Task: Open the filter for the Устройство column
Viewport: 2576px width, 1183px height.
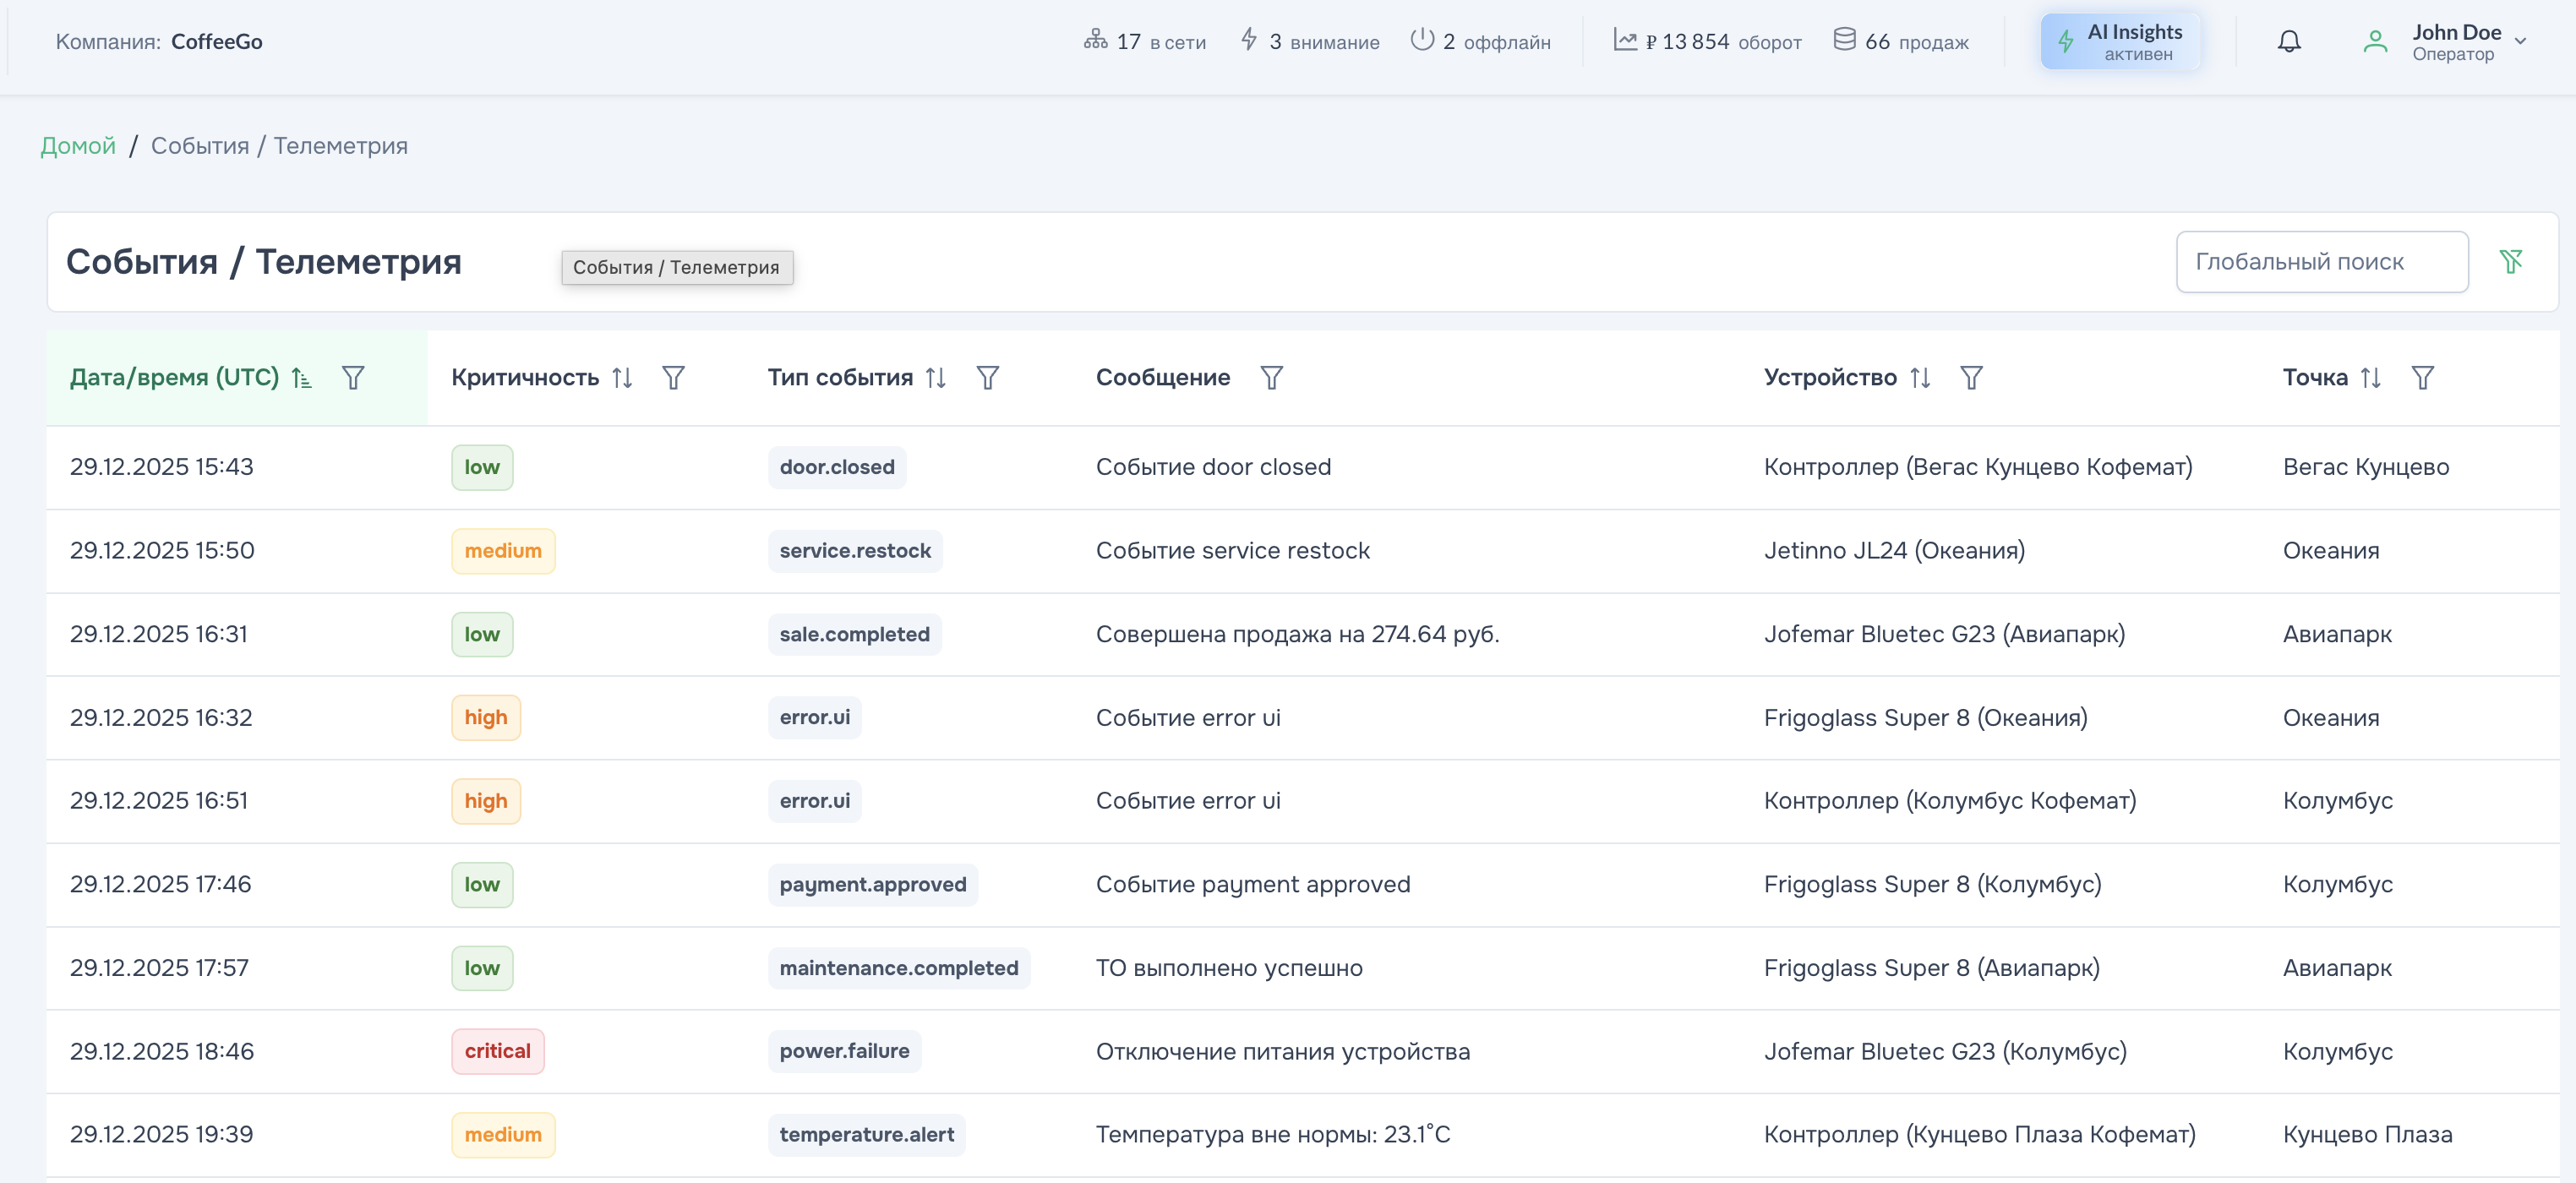Action: point(1970,378)
